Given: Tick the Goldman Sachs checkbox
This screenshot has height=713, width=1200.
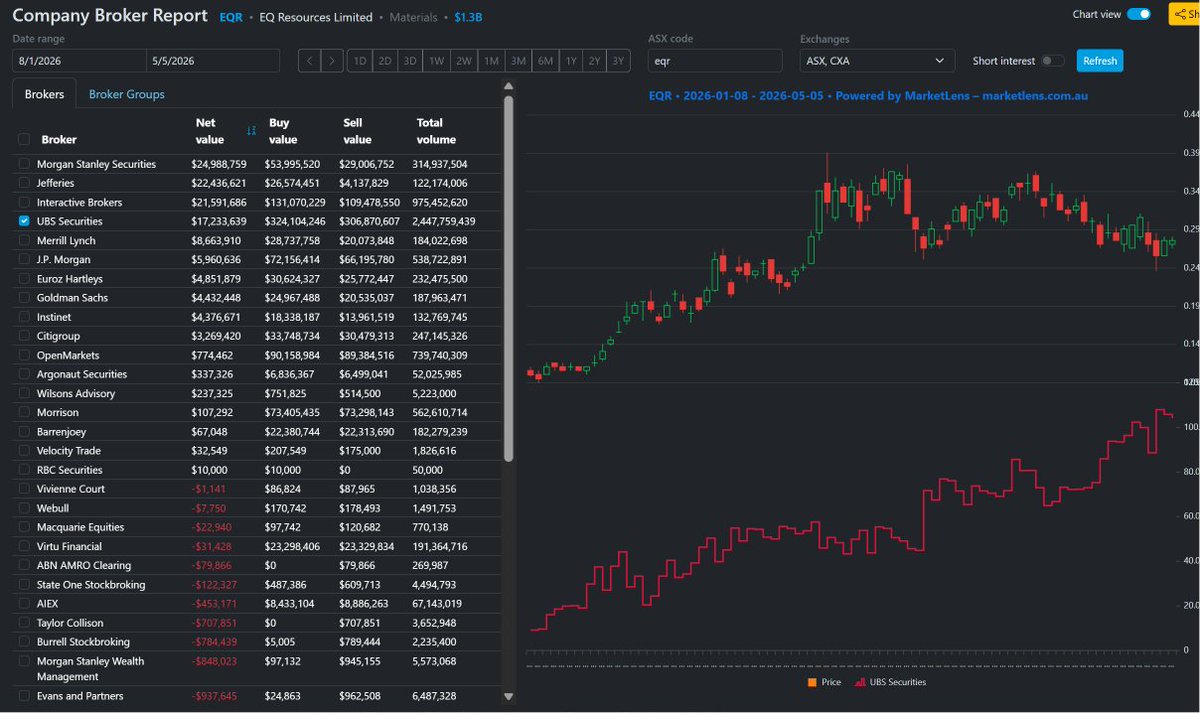Looking at the screenshot, I should click(x=24, y=297).
